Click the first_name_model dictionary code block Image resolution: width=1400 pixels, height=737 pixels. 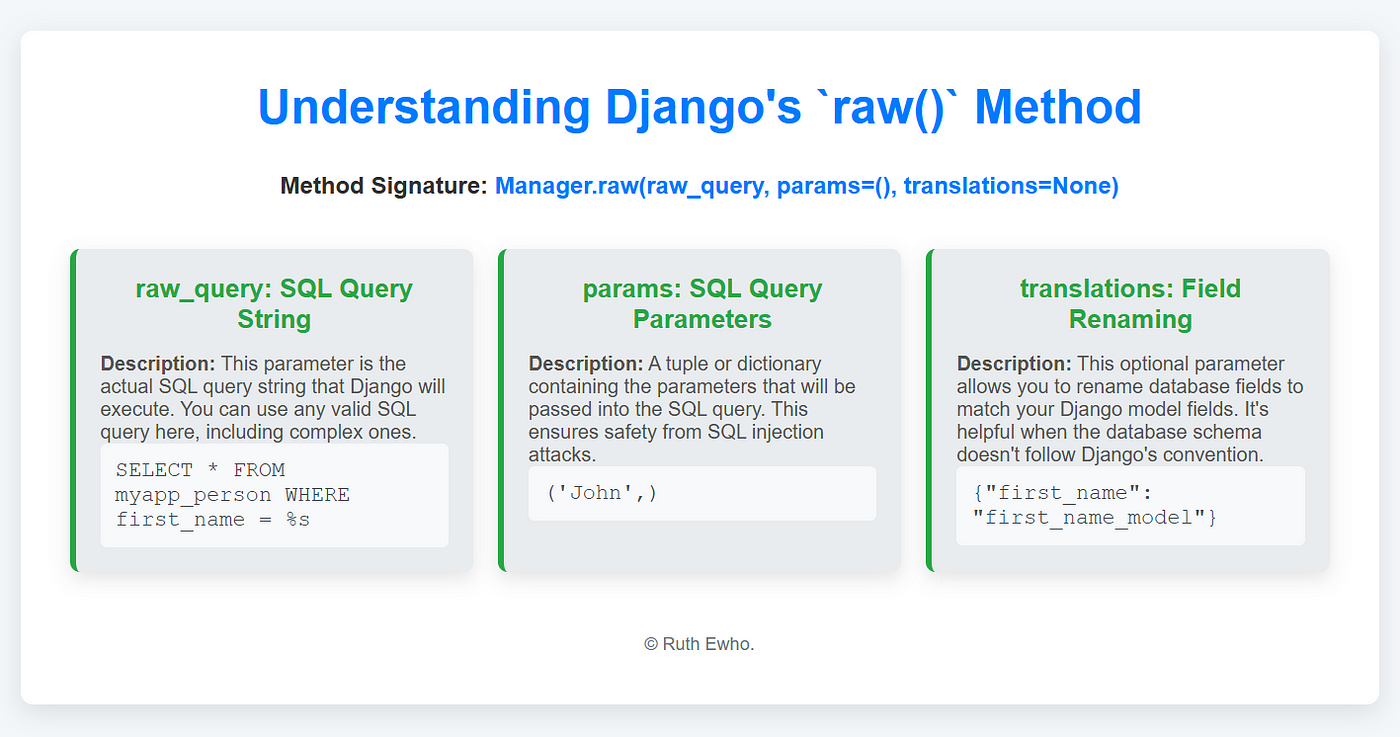click(1130, 505)
